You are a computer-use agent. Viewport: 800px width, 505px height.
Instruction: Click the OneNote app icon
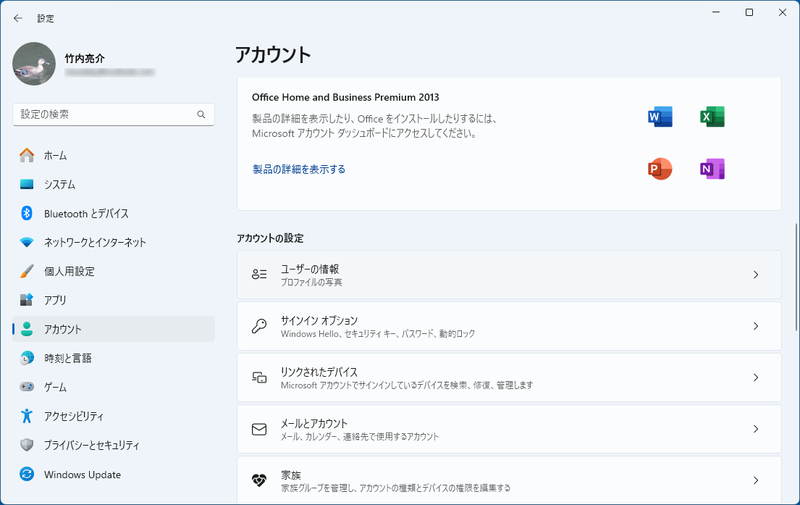[712, 169]
